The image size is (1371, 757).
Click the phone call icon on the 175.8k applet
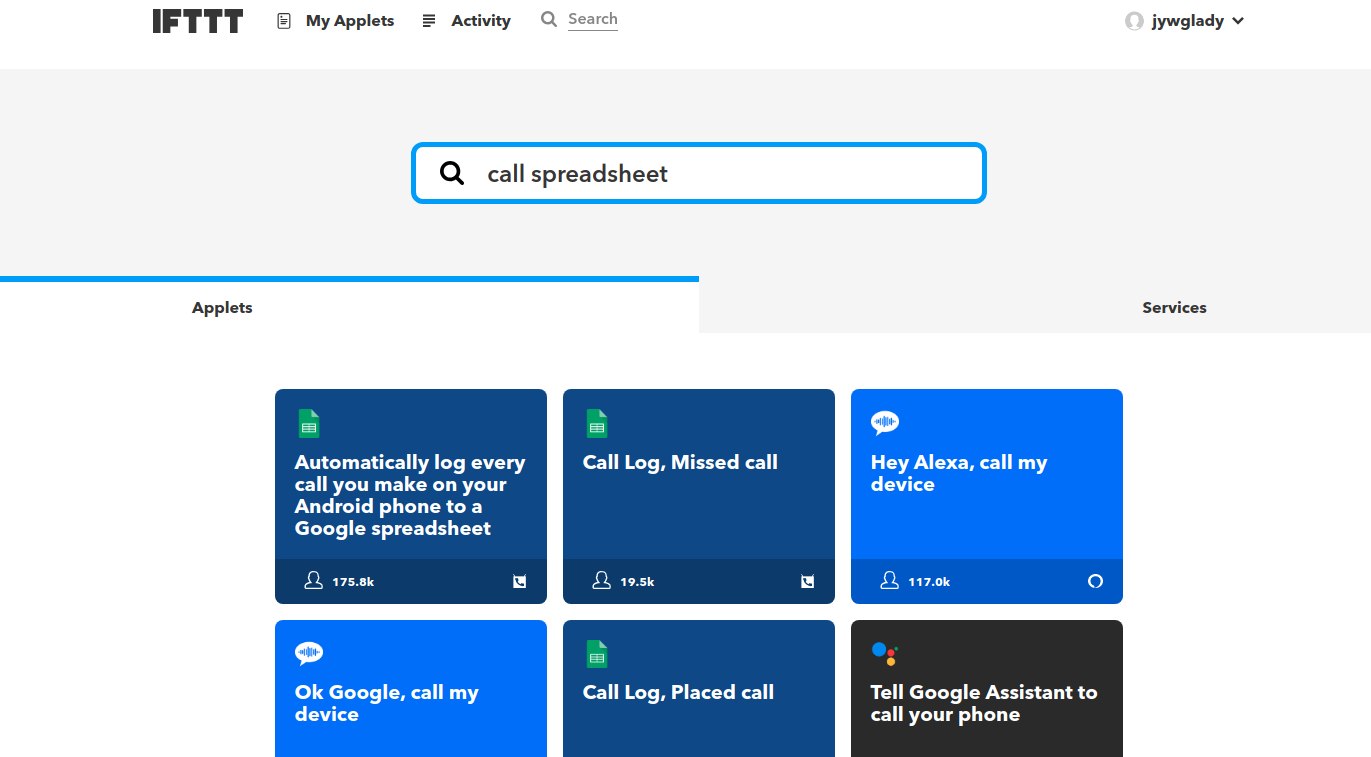519,581
